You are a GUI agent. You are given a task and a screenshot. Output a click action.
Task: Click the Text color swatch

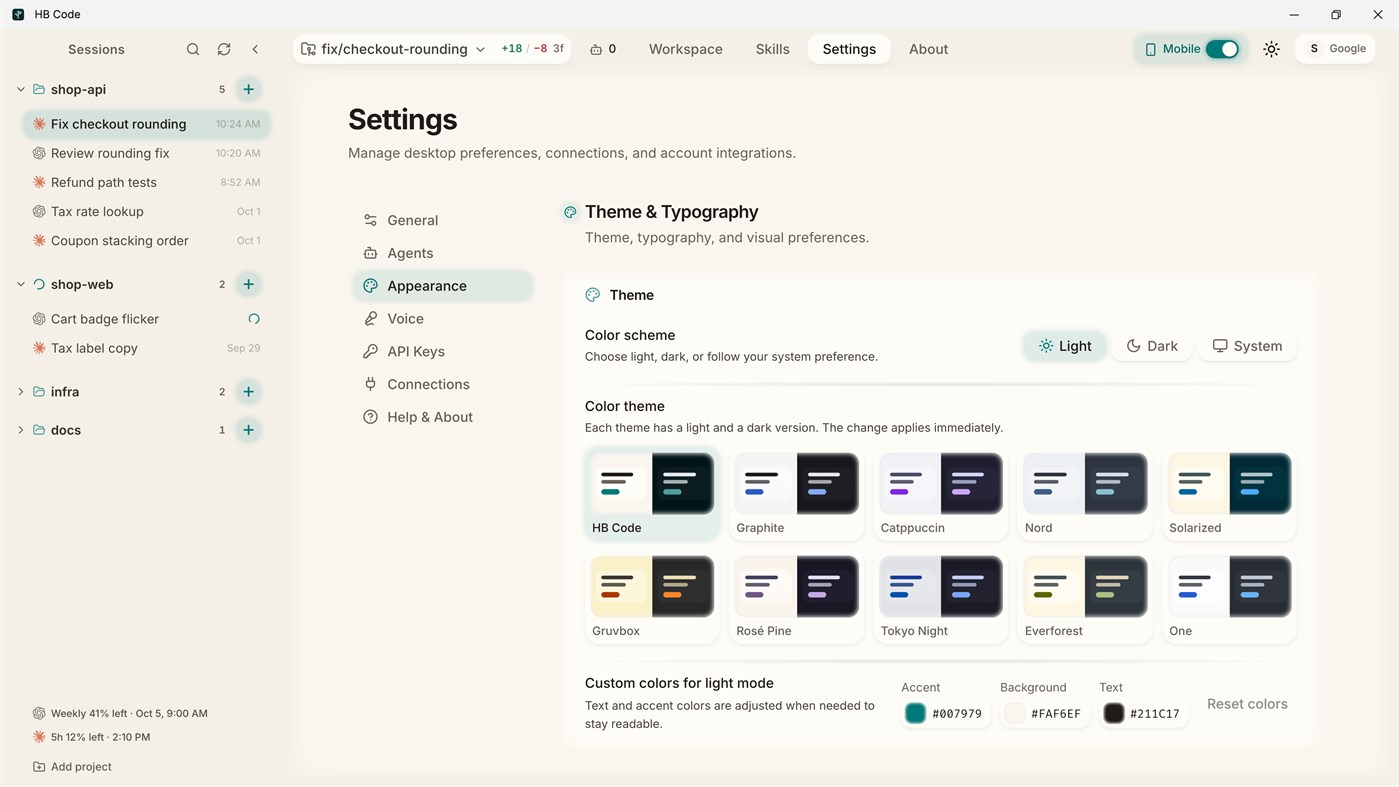1113,713
